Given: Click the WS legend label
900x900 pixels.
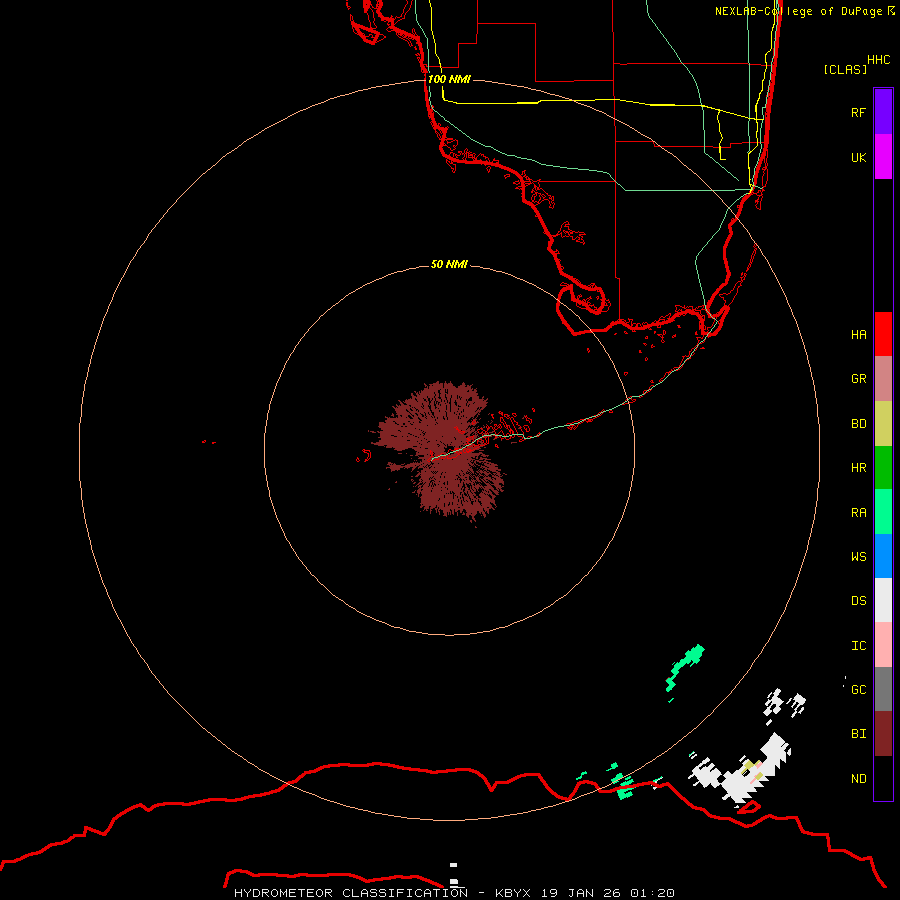Looking at the screenshot, I should click(x=858, y=556).
